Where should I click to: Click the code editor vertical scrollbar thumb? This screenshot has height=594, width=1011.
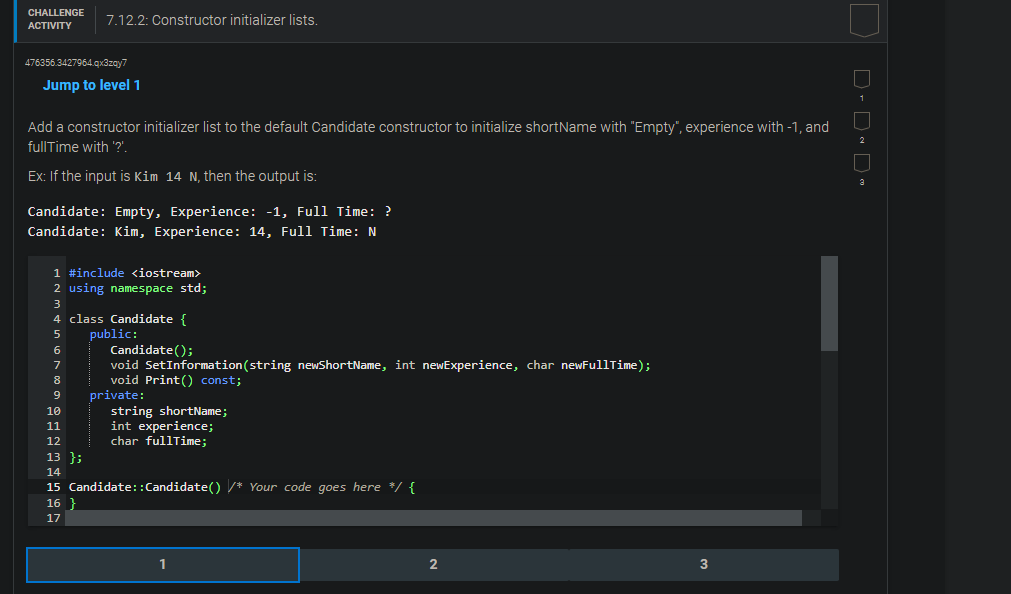(829, 303)
